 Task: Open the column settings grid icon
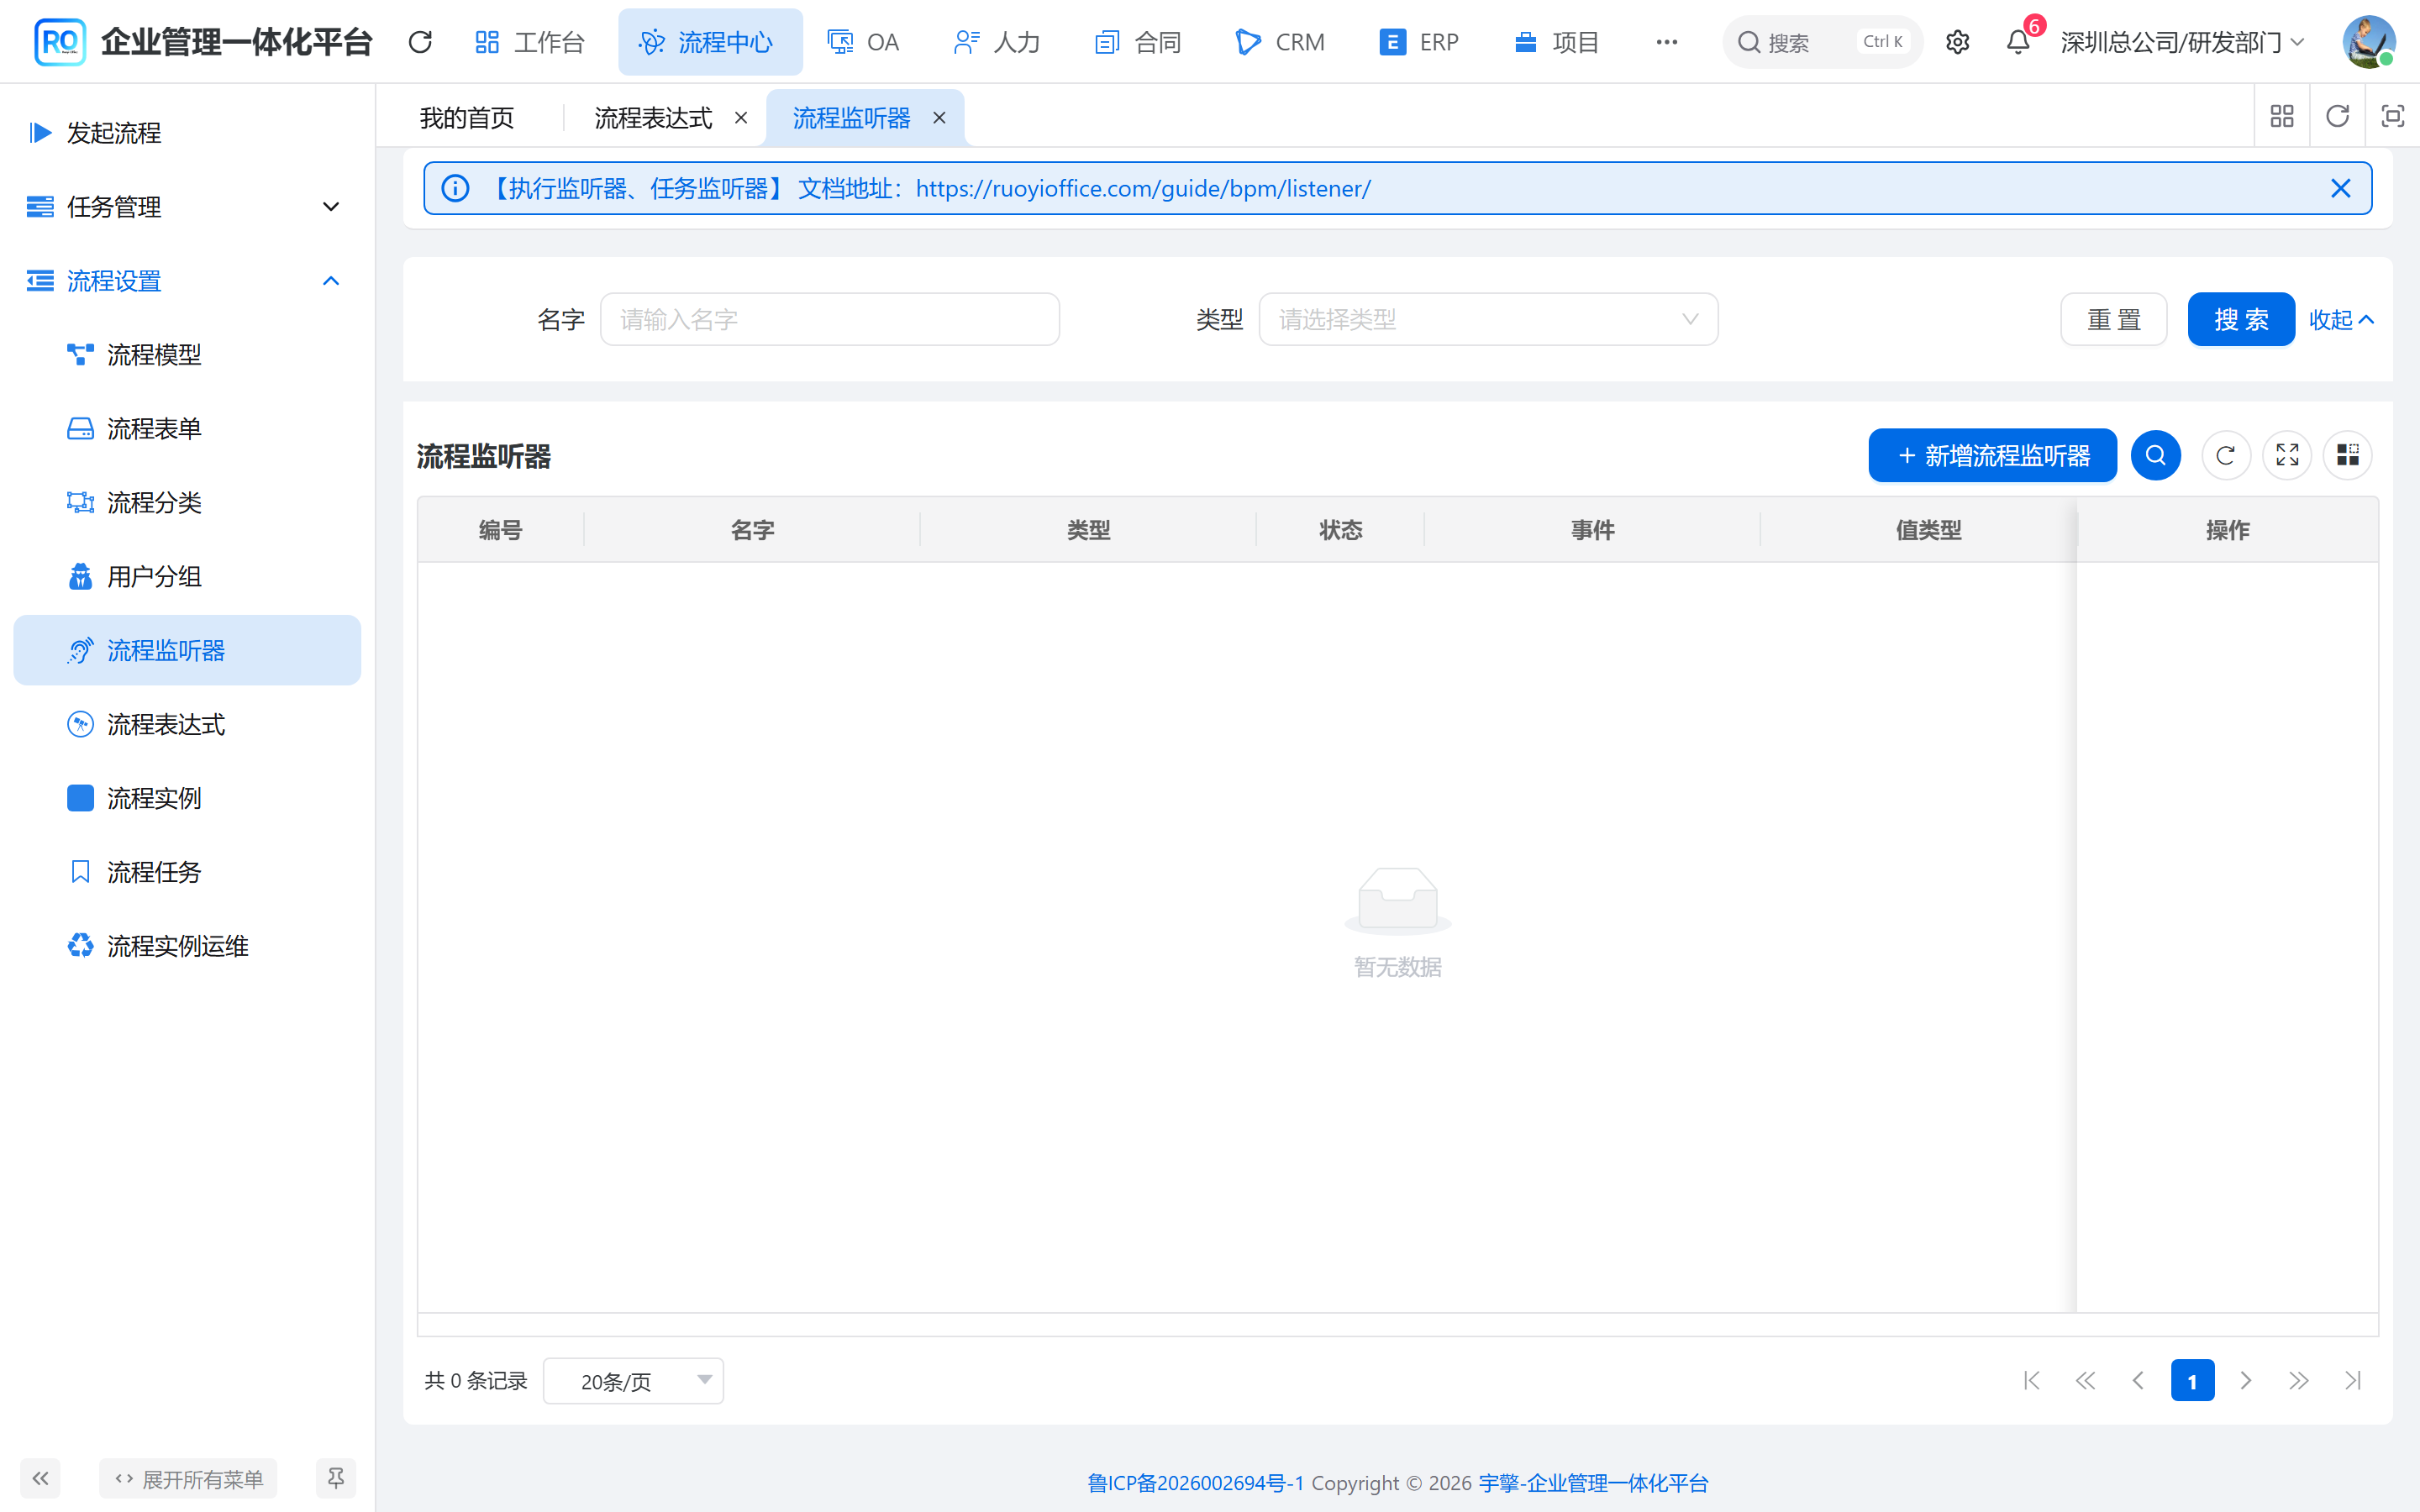[2347, 455]
